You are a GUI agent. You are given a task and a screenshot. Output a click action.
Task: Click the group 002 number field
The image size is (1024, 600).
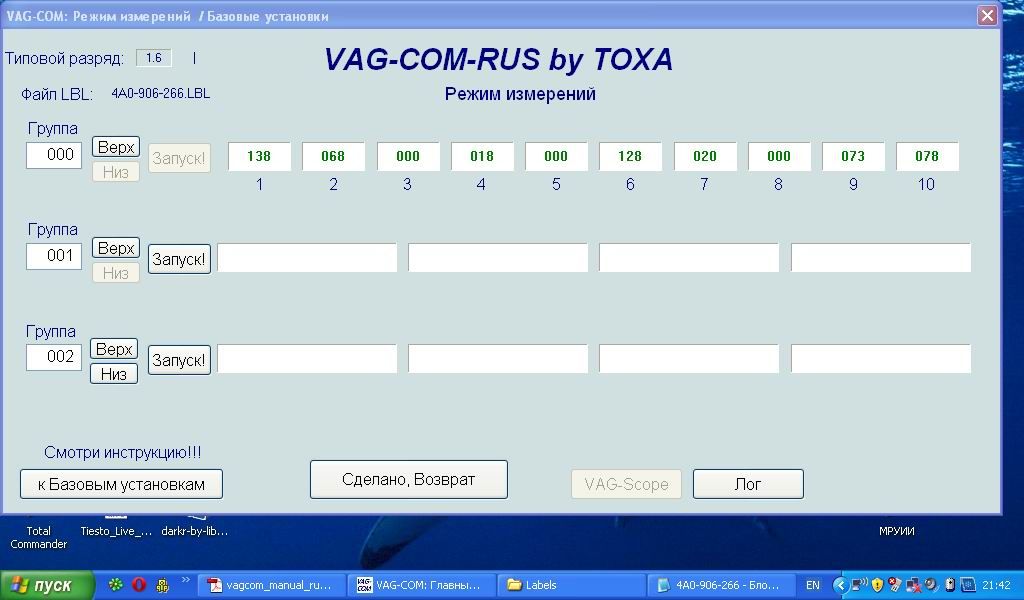coord(54,357)
